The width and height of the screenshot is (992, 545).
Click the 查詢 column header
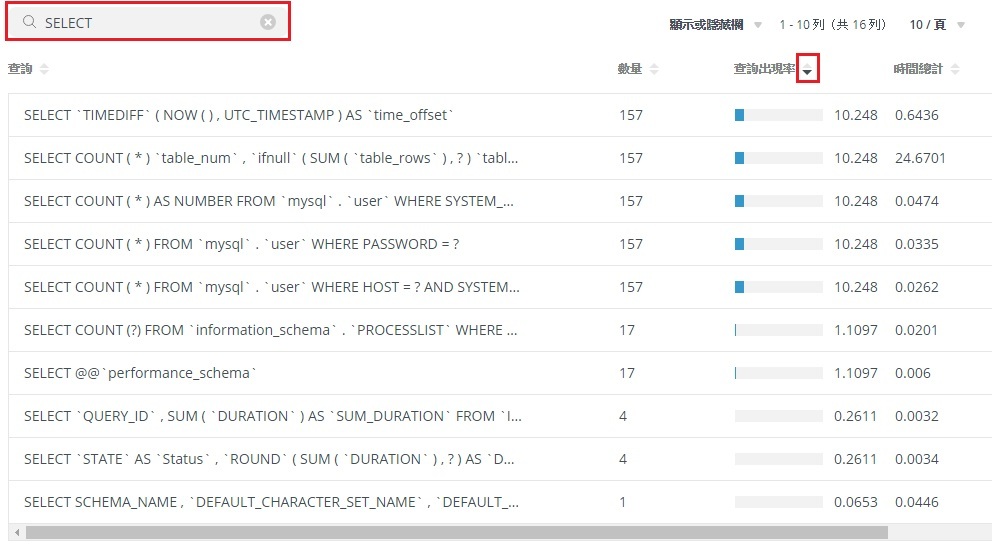pyautogui.click(x=20, y=69)
